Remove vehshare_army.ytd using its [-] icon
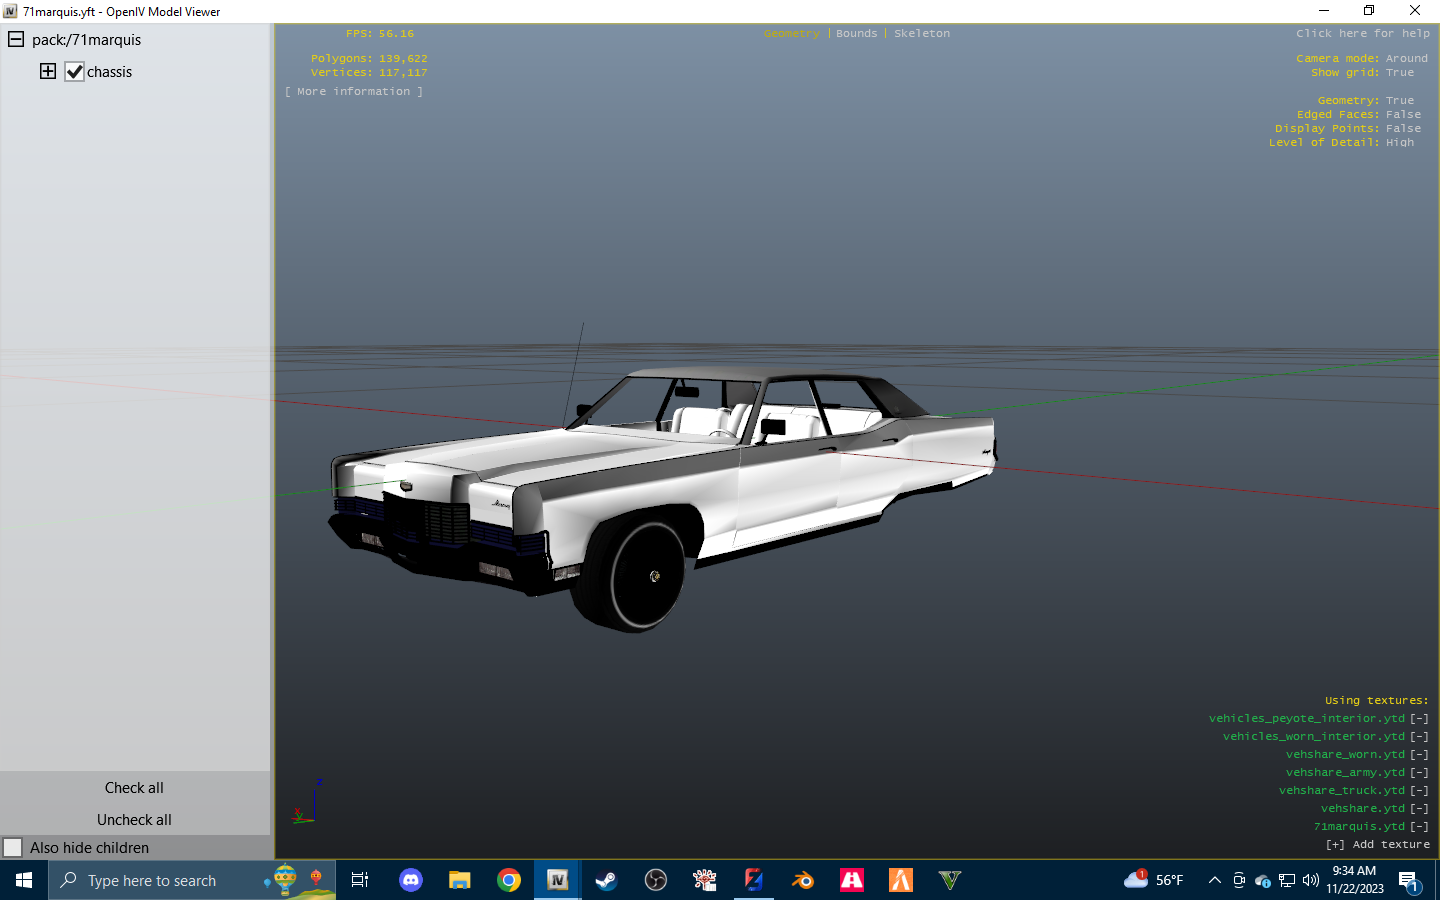Image resolution: width=1440 pixels, height=900 pixels. tap(1419, 772)
